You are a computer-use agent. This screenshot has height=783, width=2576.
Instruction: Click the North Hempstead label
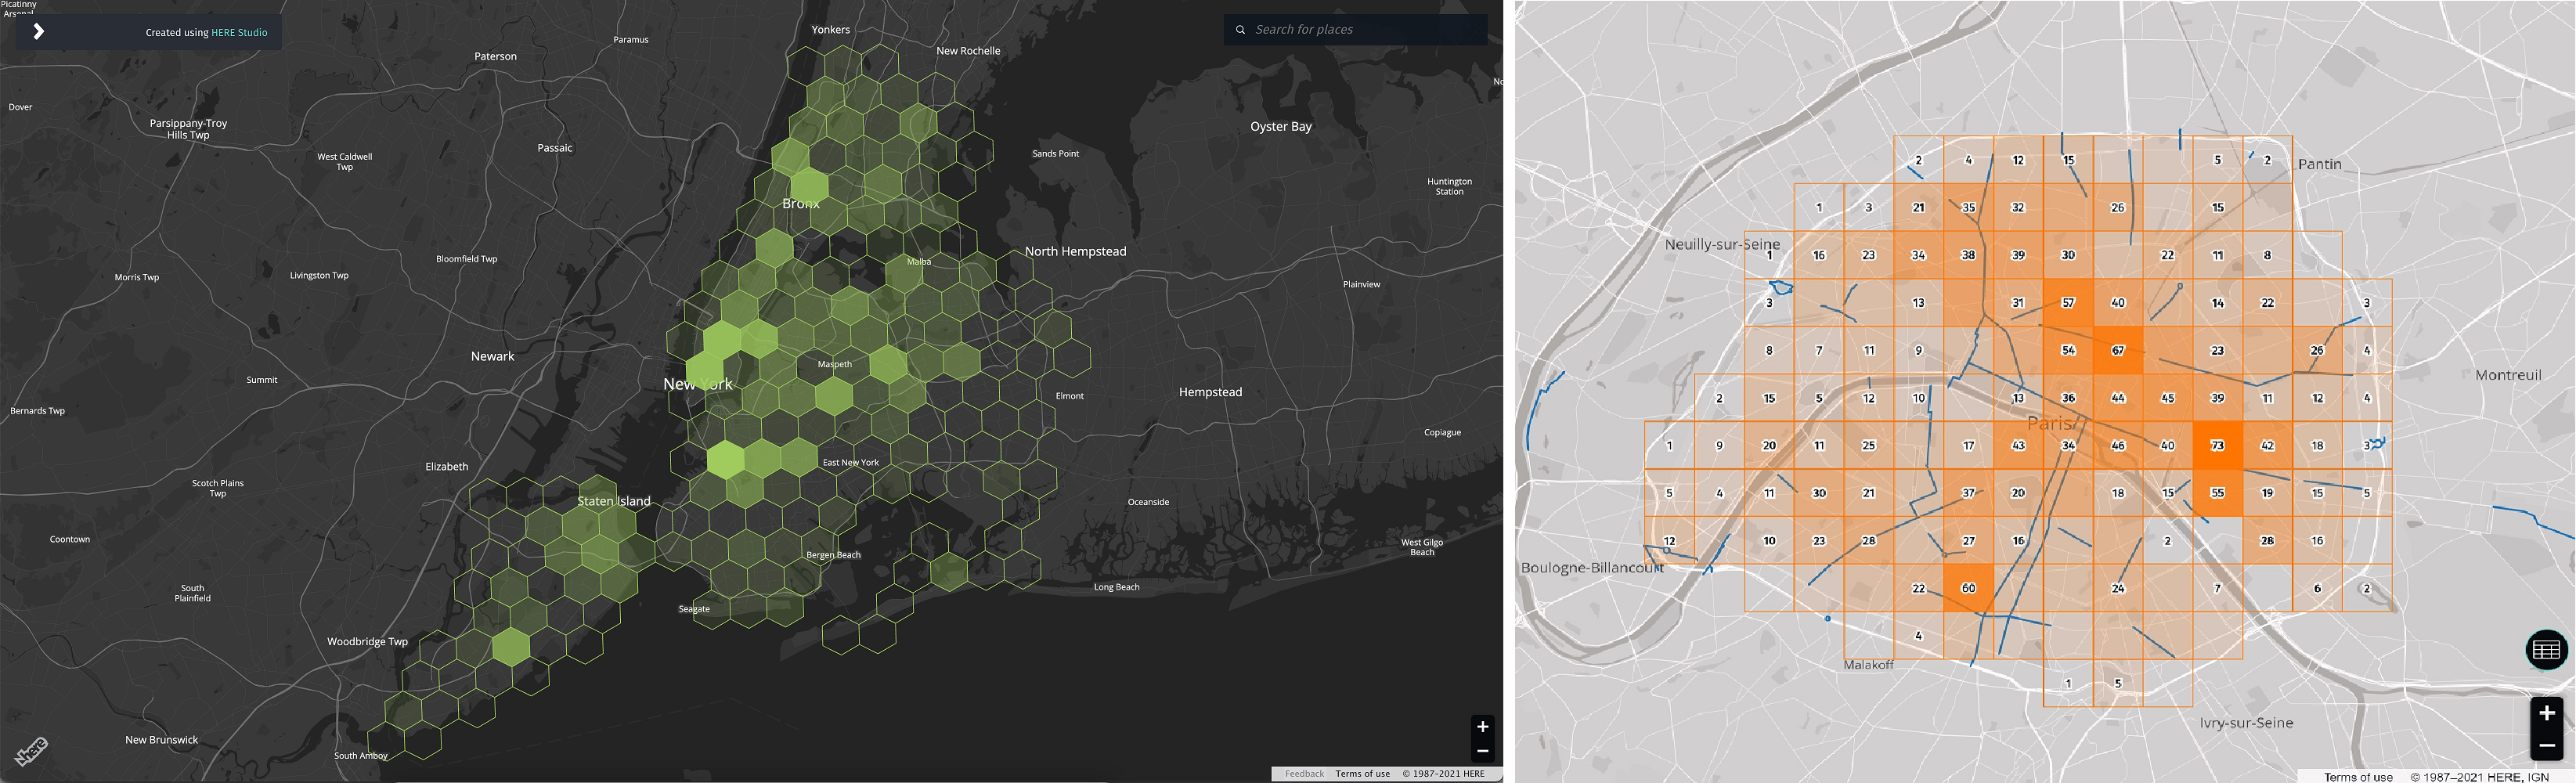1075,252
